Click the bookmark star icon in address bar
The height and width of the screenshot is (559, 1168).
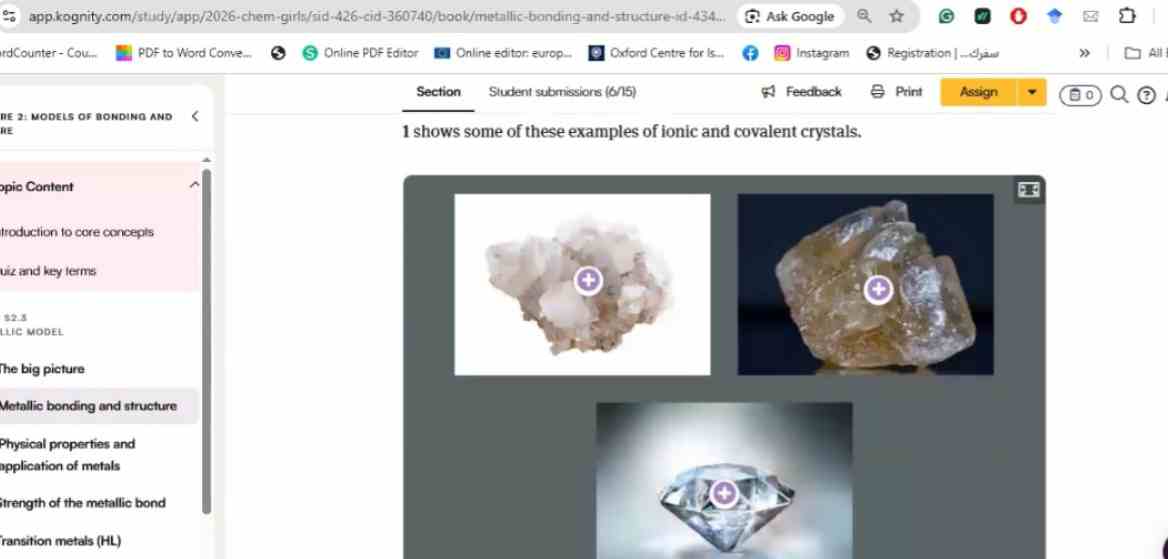897,16
